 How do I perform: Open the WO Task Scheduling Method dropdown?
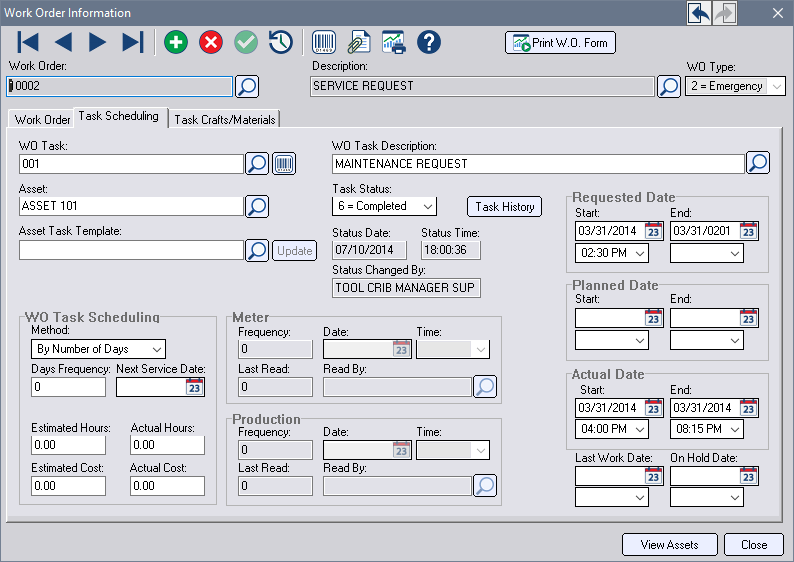[156, 349]
